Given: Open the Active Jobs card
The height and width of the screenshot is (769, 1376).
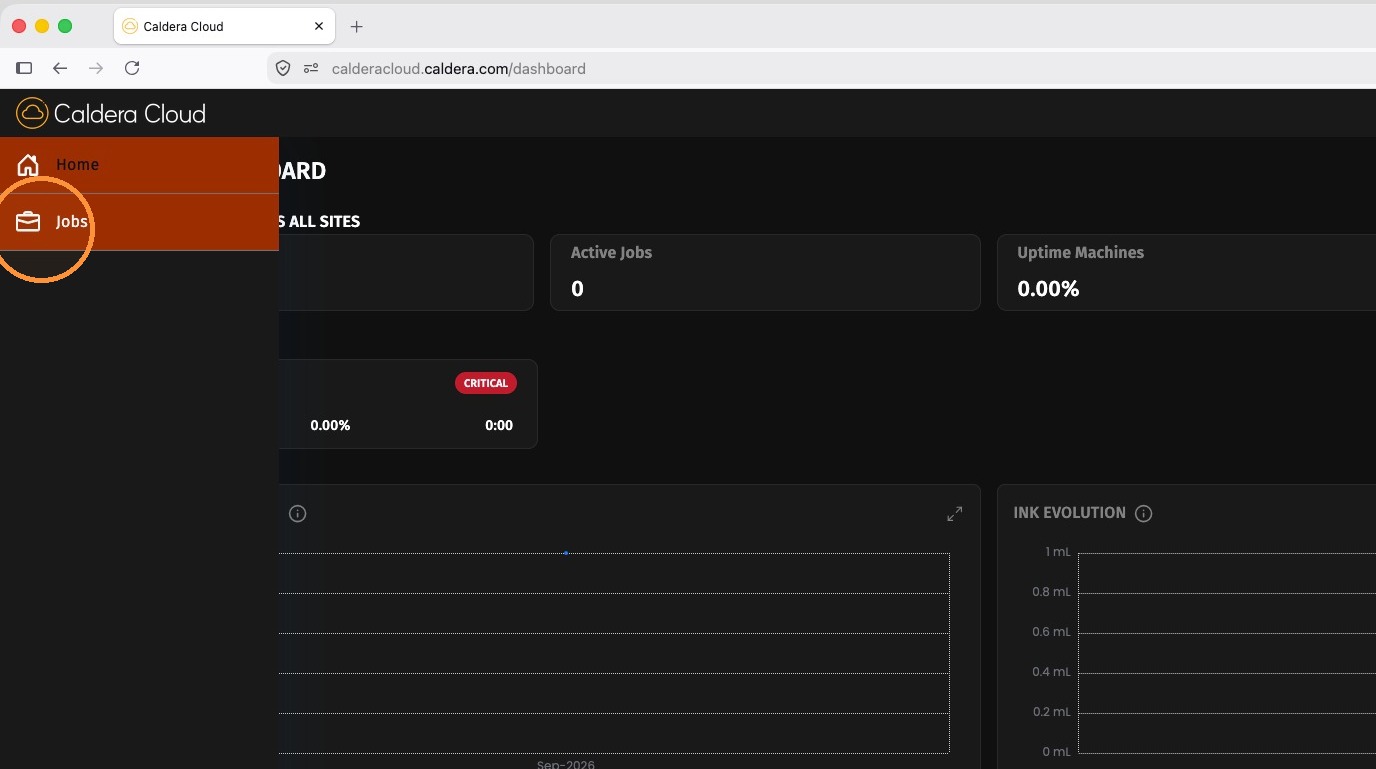Looking at the screenshot, I should point(765,272).
